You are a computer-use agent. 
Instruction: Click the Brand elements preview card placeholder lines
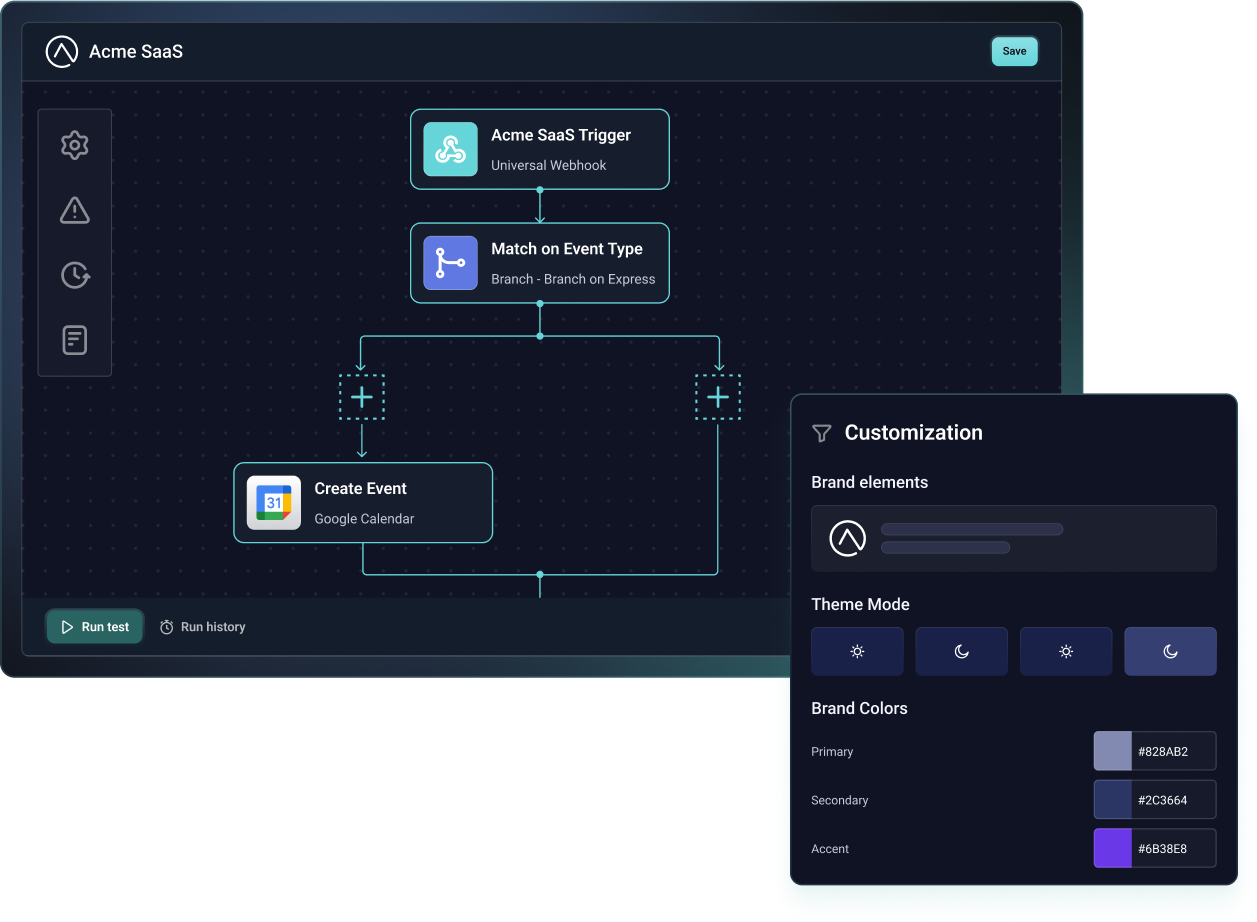coord(971,538)
